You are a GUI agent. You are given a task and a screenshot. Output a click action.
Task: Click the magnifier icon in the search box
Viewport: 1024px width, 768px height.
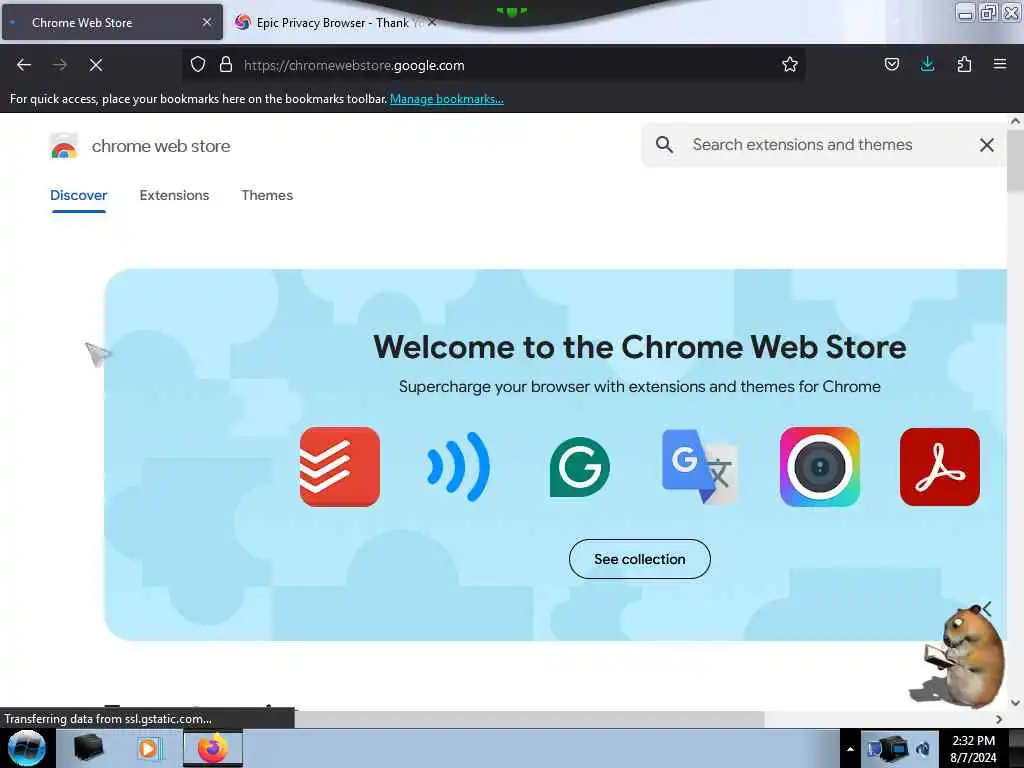tap(664, 144)
